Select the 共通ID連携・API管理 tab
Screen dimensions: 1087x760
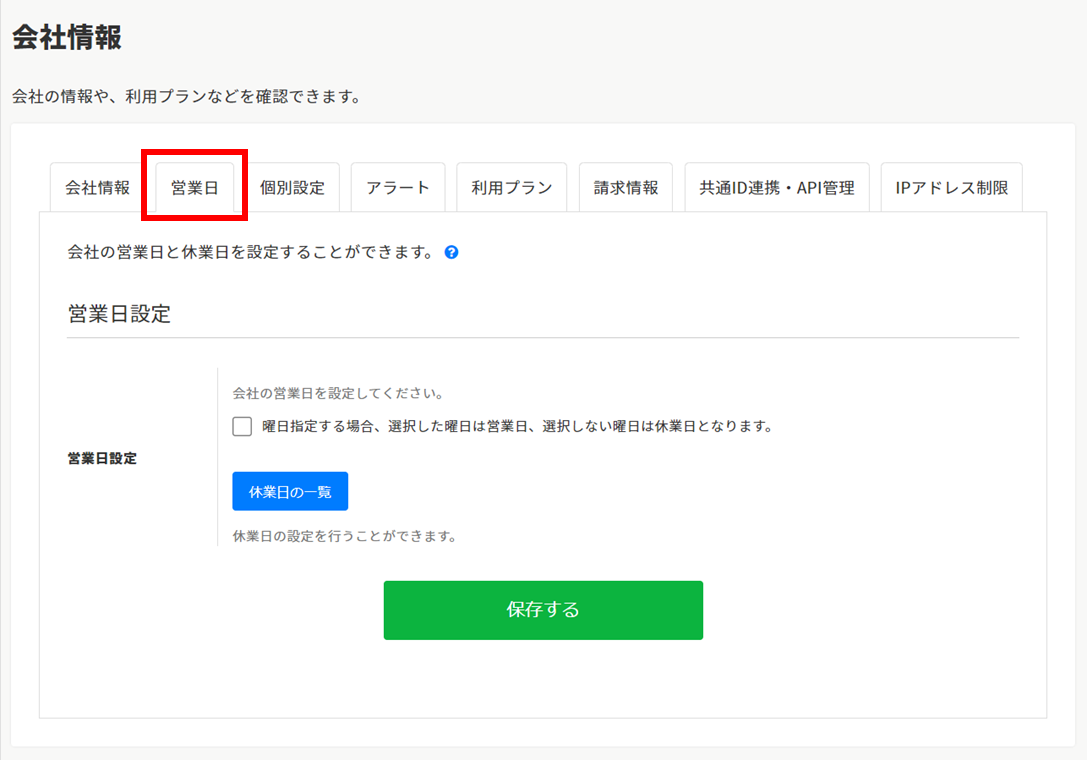776,186
